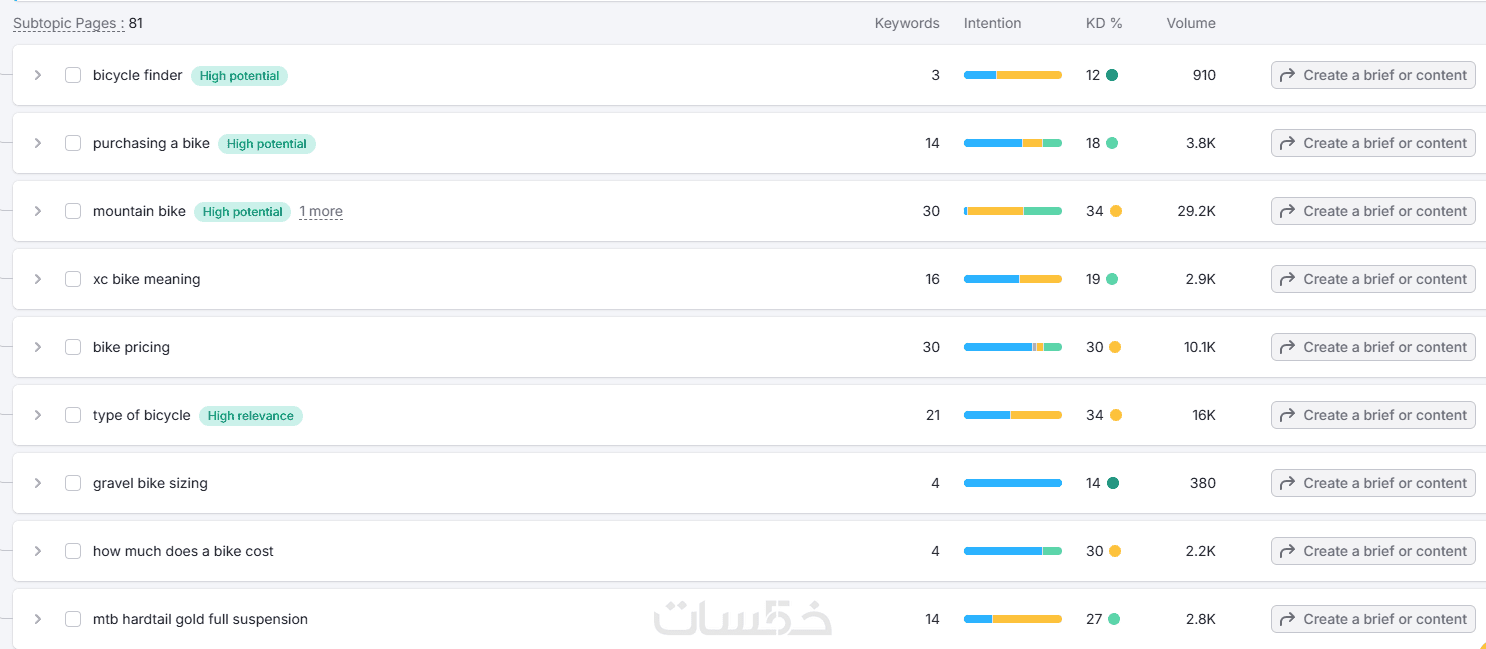Click the KD dot for purchasing a bike
Image resolution: width=1486 pixels, height=649 pixels.
coord(1112,143)
